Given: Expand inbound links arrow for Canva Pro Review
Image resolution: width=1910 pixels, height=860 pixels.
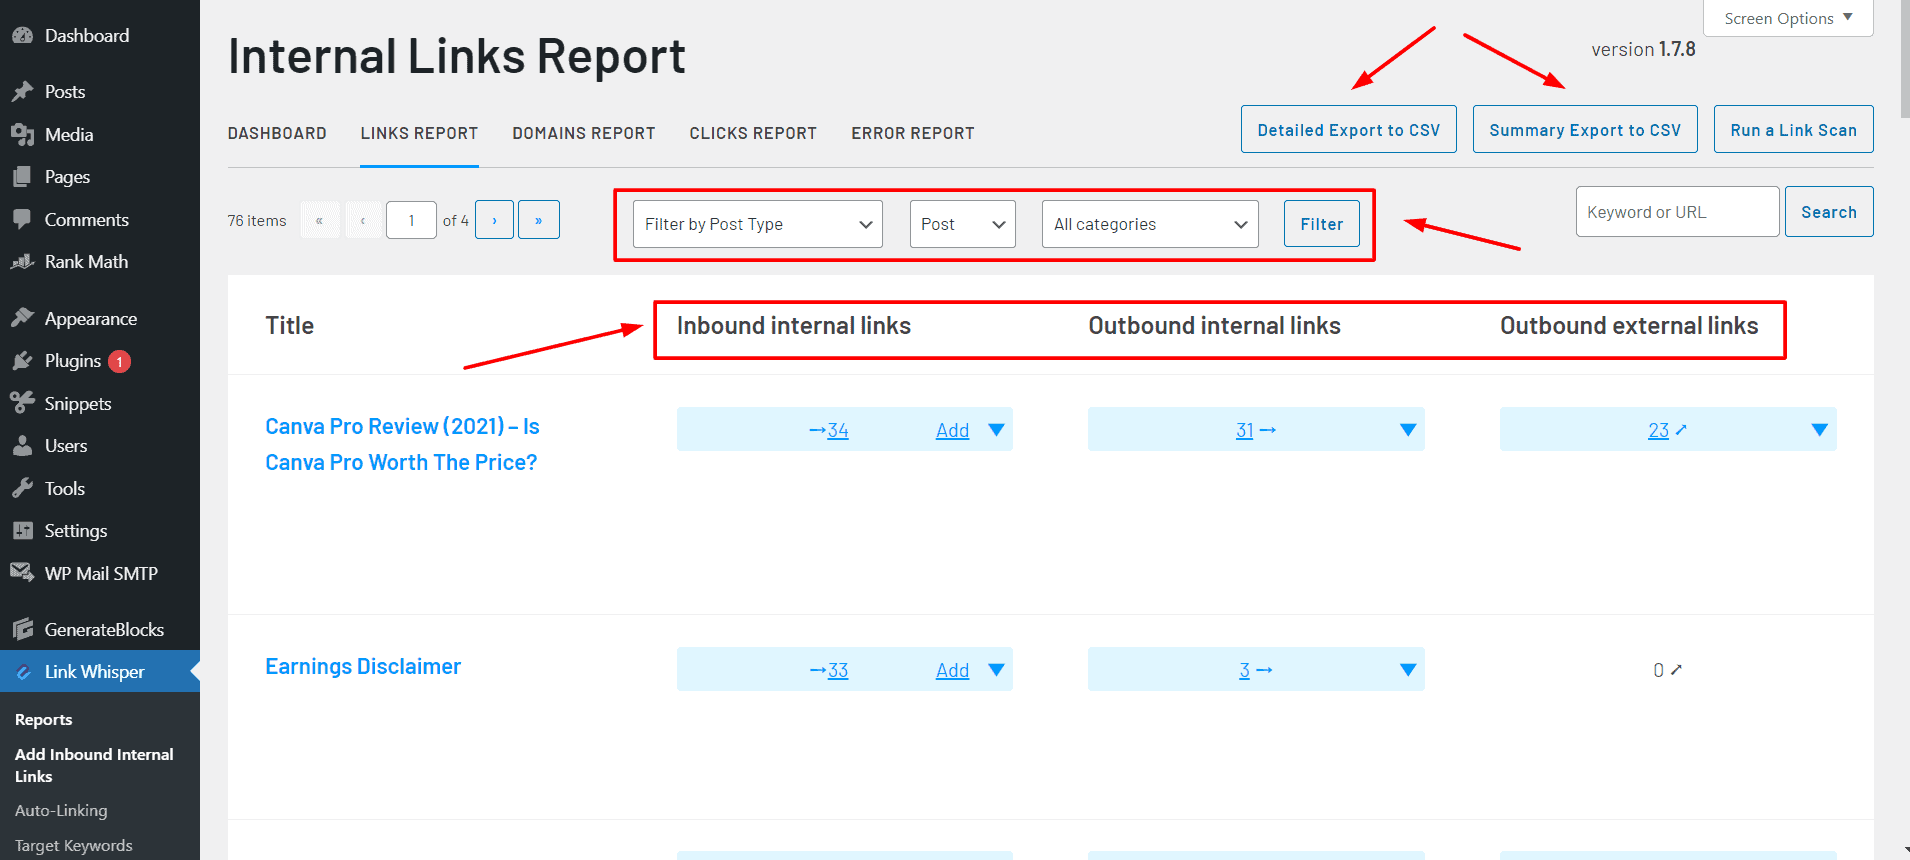Looking at the screenshot, I should [x=996, y=430].
